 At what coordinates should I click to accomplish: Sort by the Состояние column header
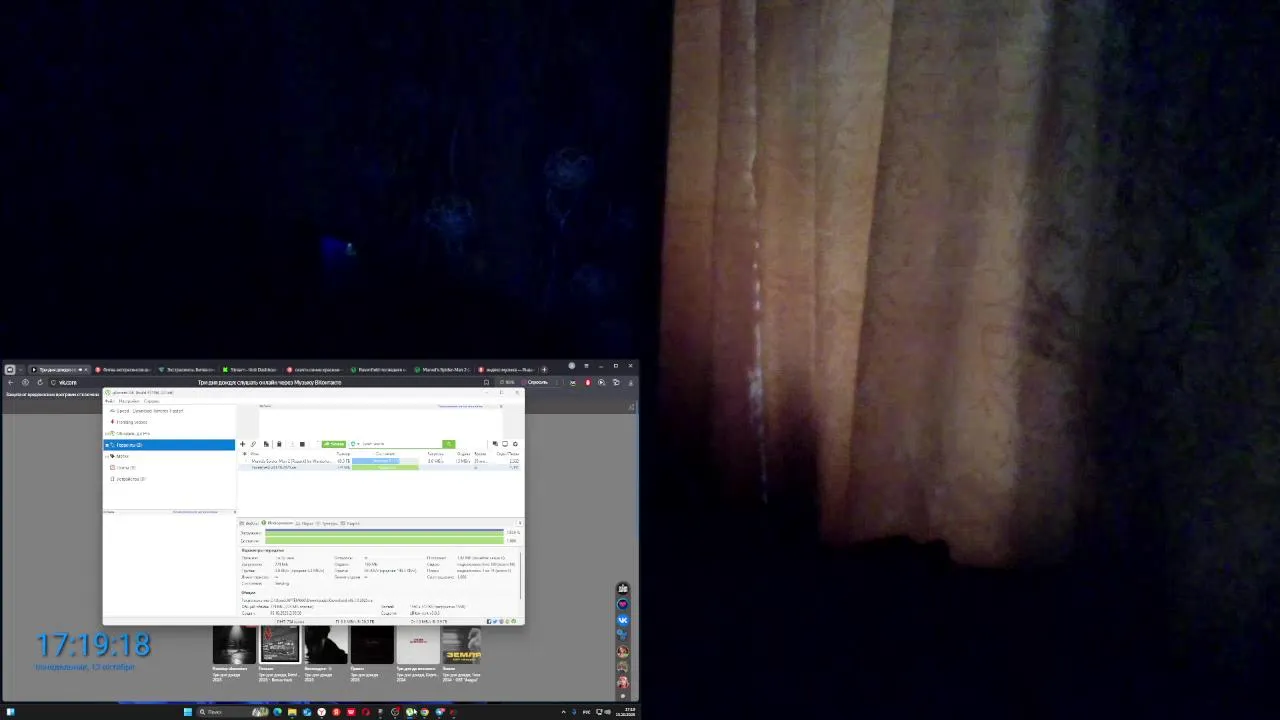click(x=386, y=454)
